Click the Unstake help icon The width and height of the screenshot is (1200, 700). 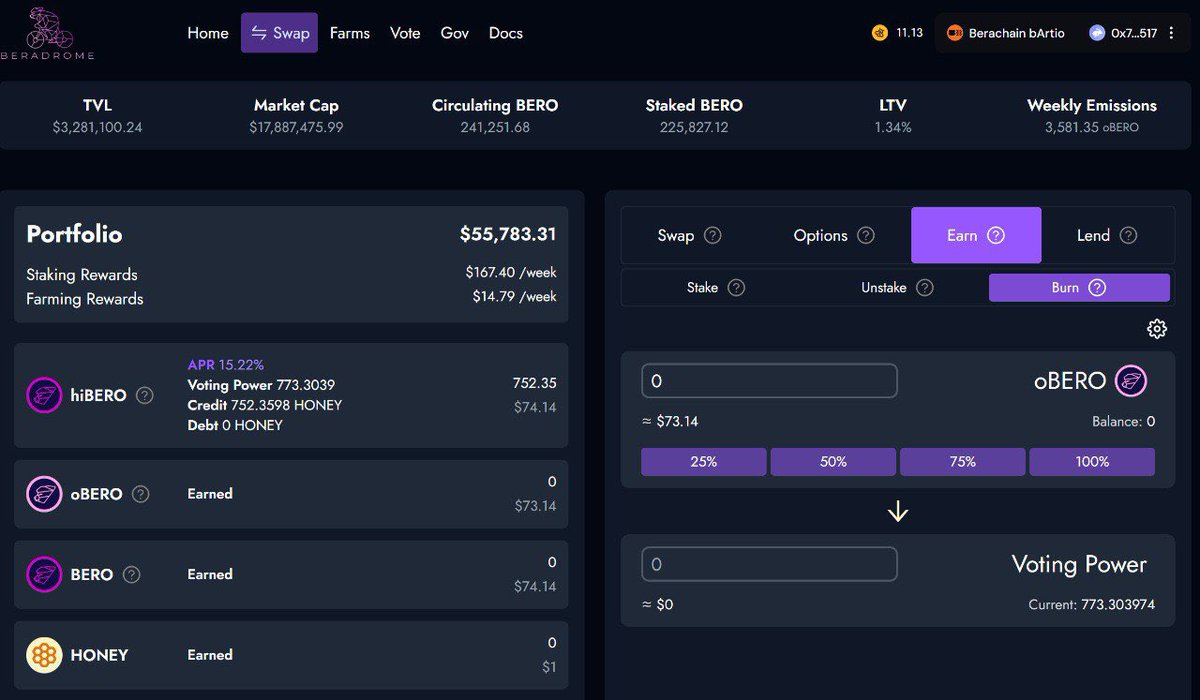pyautogui.click(x=925, y=288)
